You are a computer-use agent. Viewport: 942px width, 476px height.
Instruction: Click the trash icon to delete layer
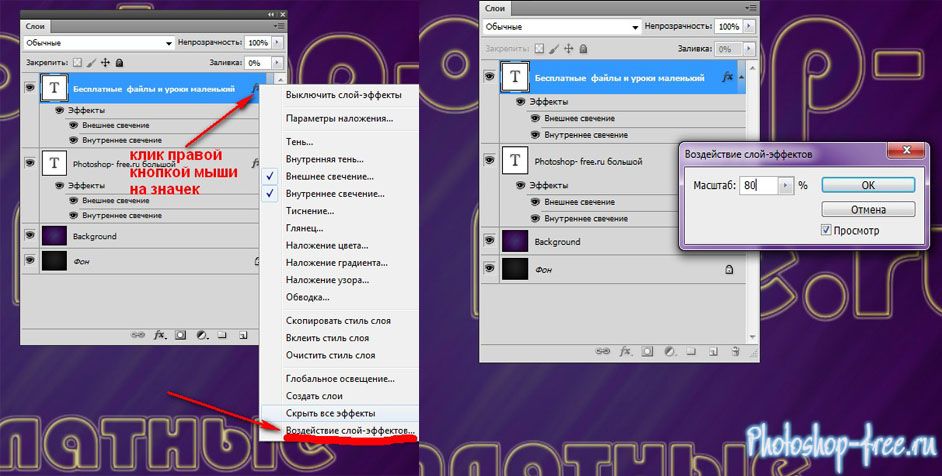click(x=735, y=351)
